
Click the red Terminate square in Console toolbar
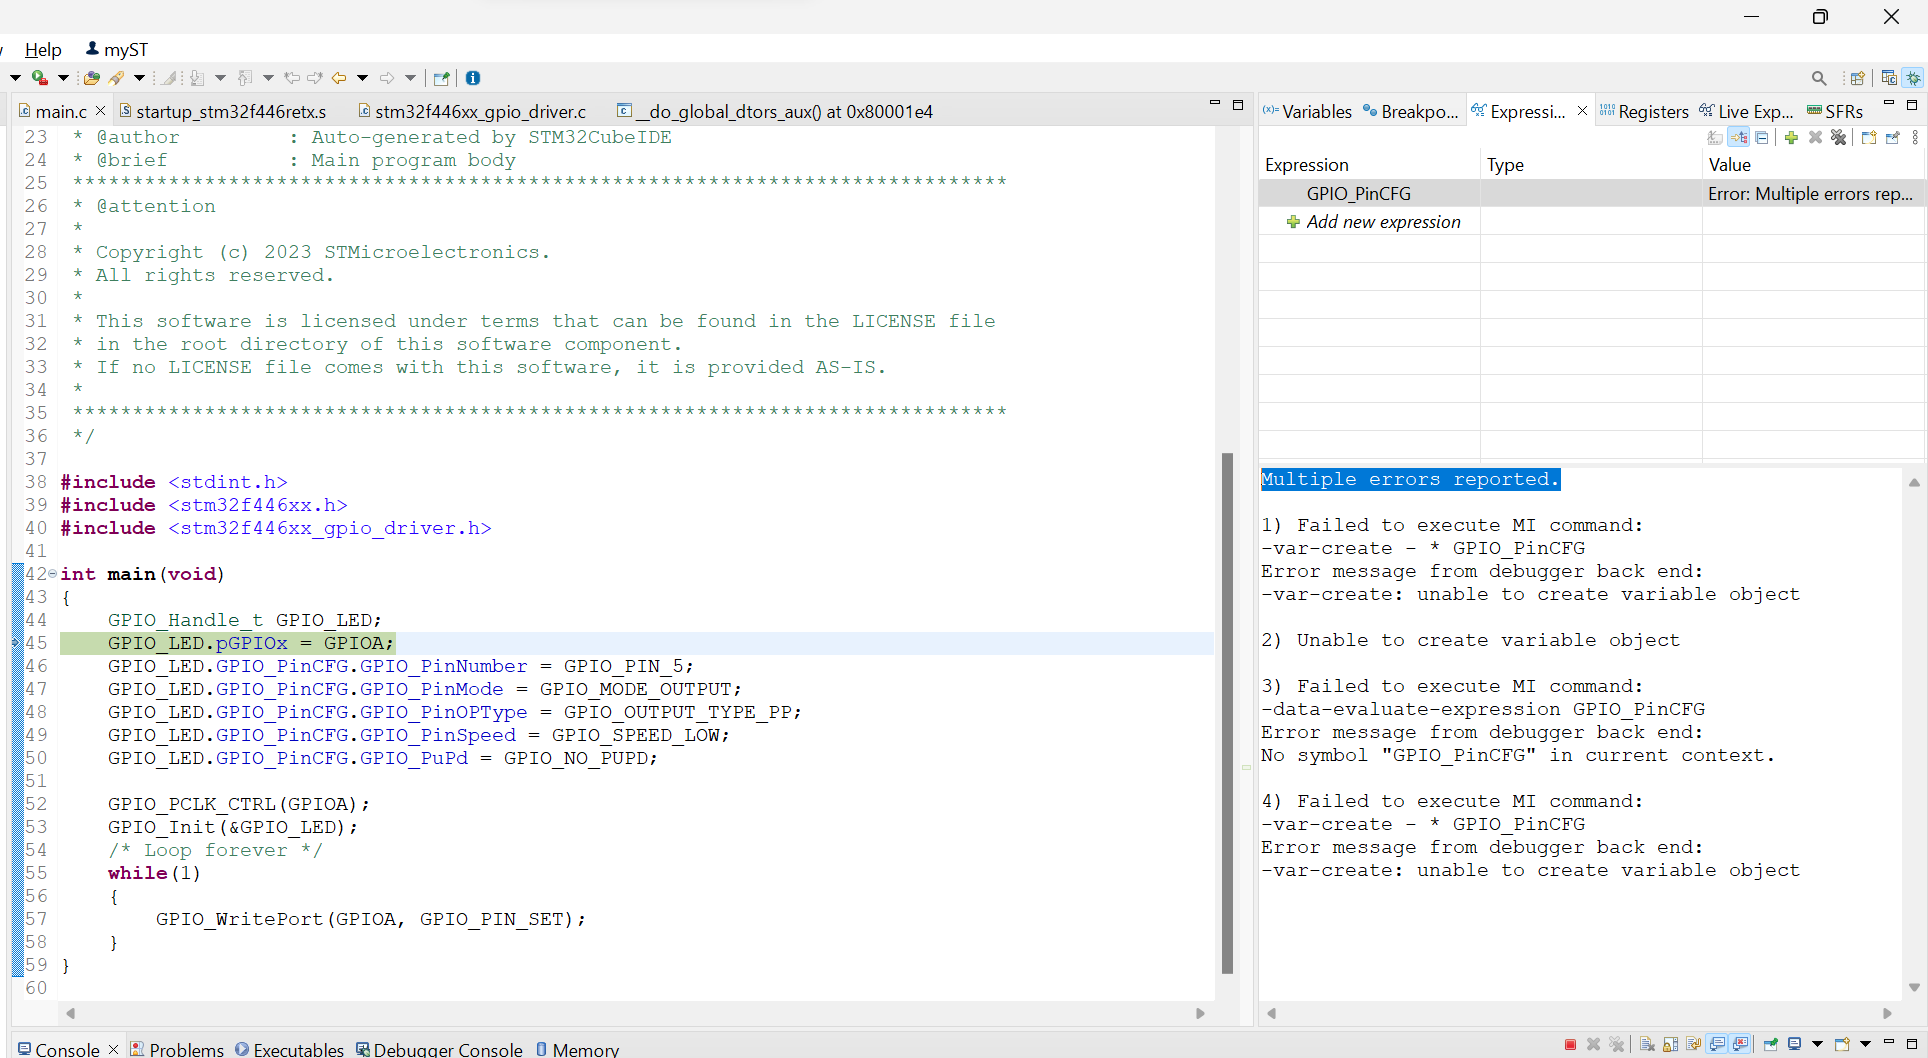click(x=1570, y=1045)
